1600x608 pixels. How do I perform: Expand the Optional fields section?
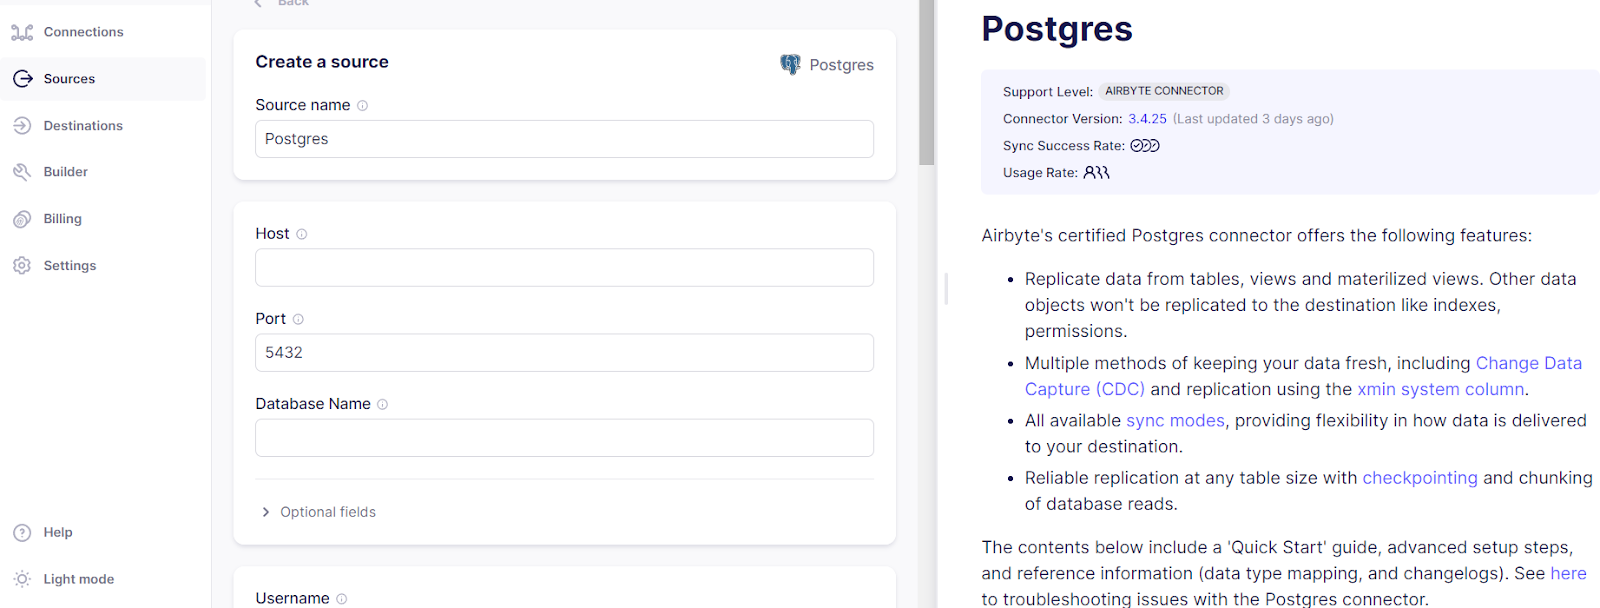[328, 512]
